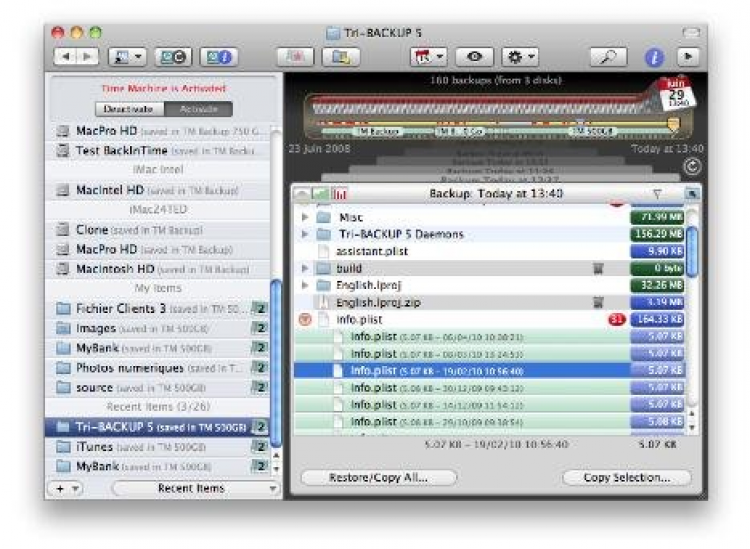Screen dimensions: 750x549
Task: Select Tri-BACKUP 5 in Recent Items
Action: coord(158,427)
